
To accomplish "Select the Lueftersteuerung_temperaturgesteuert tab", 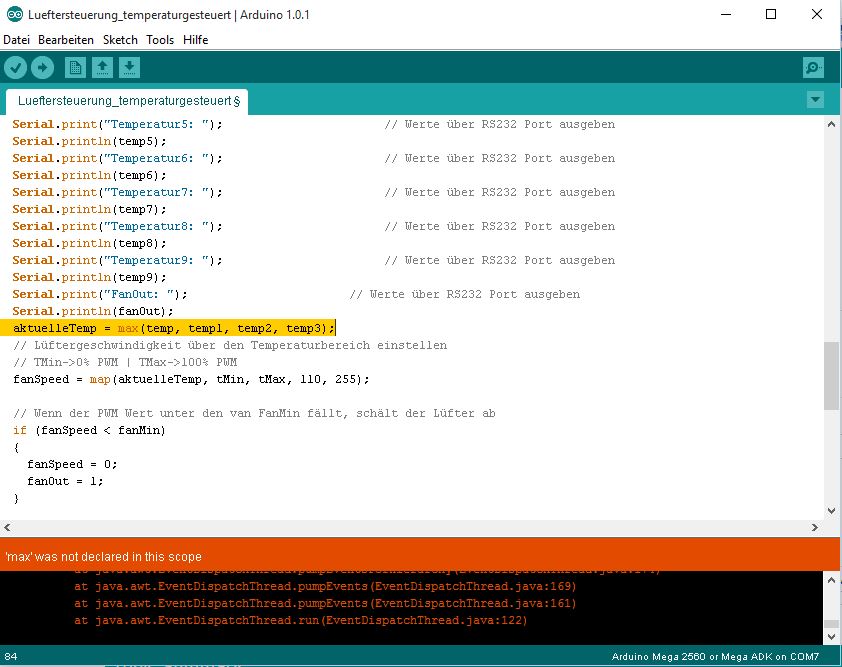I will point(128,101).
